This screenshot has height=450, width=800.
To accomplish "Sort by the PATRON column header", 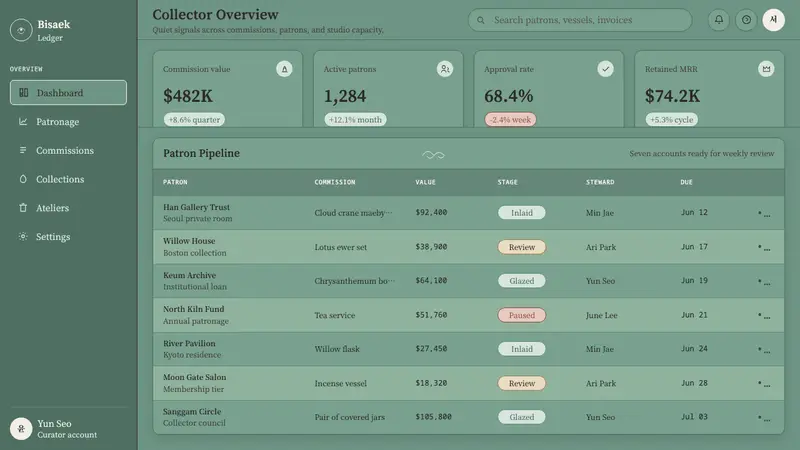I will coord(175,182).
